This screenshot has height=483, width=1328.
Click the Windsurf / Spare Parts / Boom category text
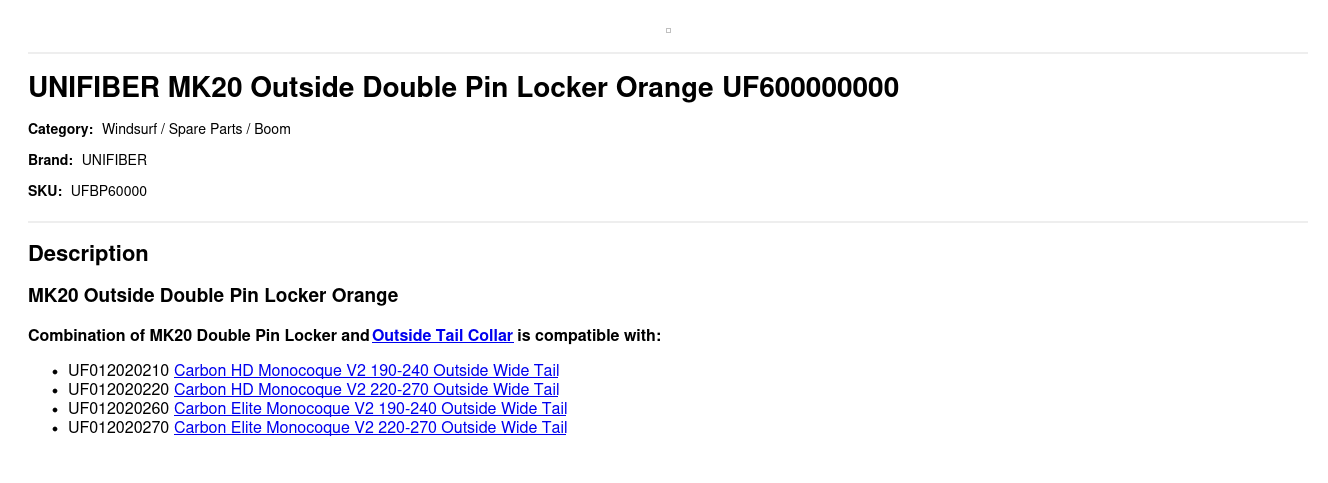click(x=196, y=129)
